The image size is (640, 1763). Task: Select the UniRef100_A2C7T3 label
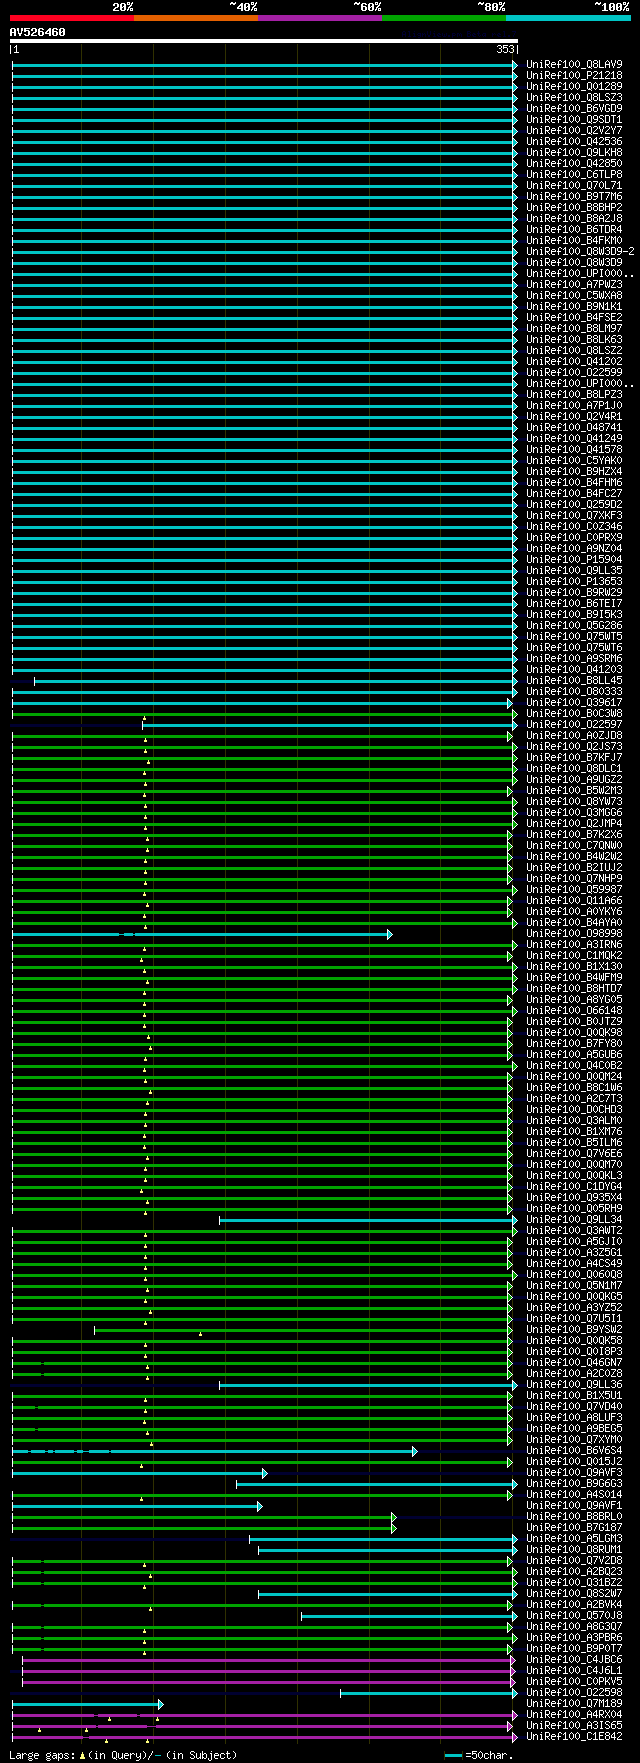[x=574, y=1098]
